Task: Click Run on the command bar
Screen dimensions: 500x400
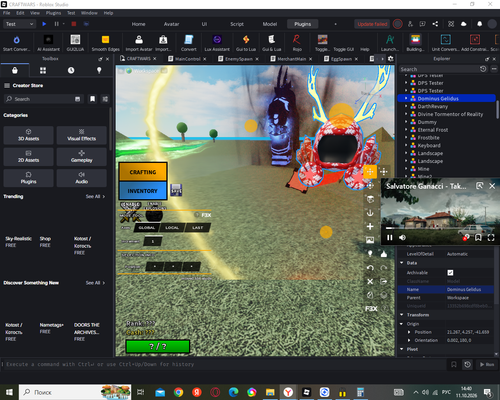Action: click(487, 364)
